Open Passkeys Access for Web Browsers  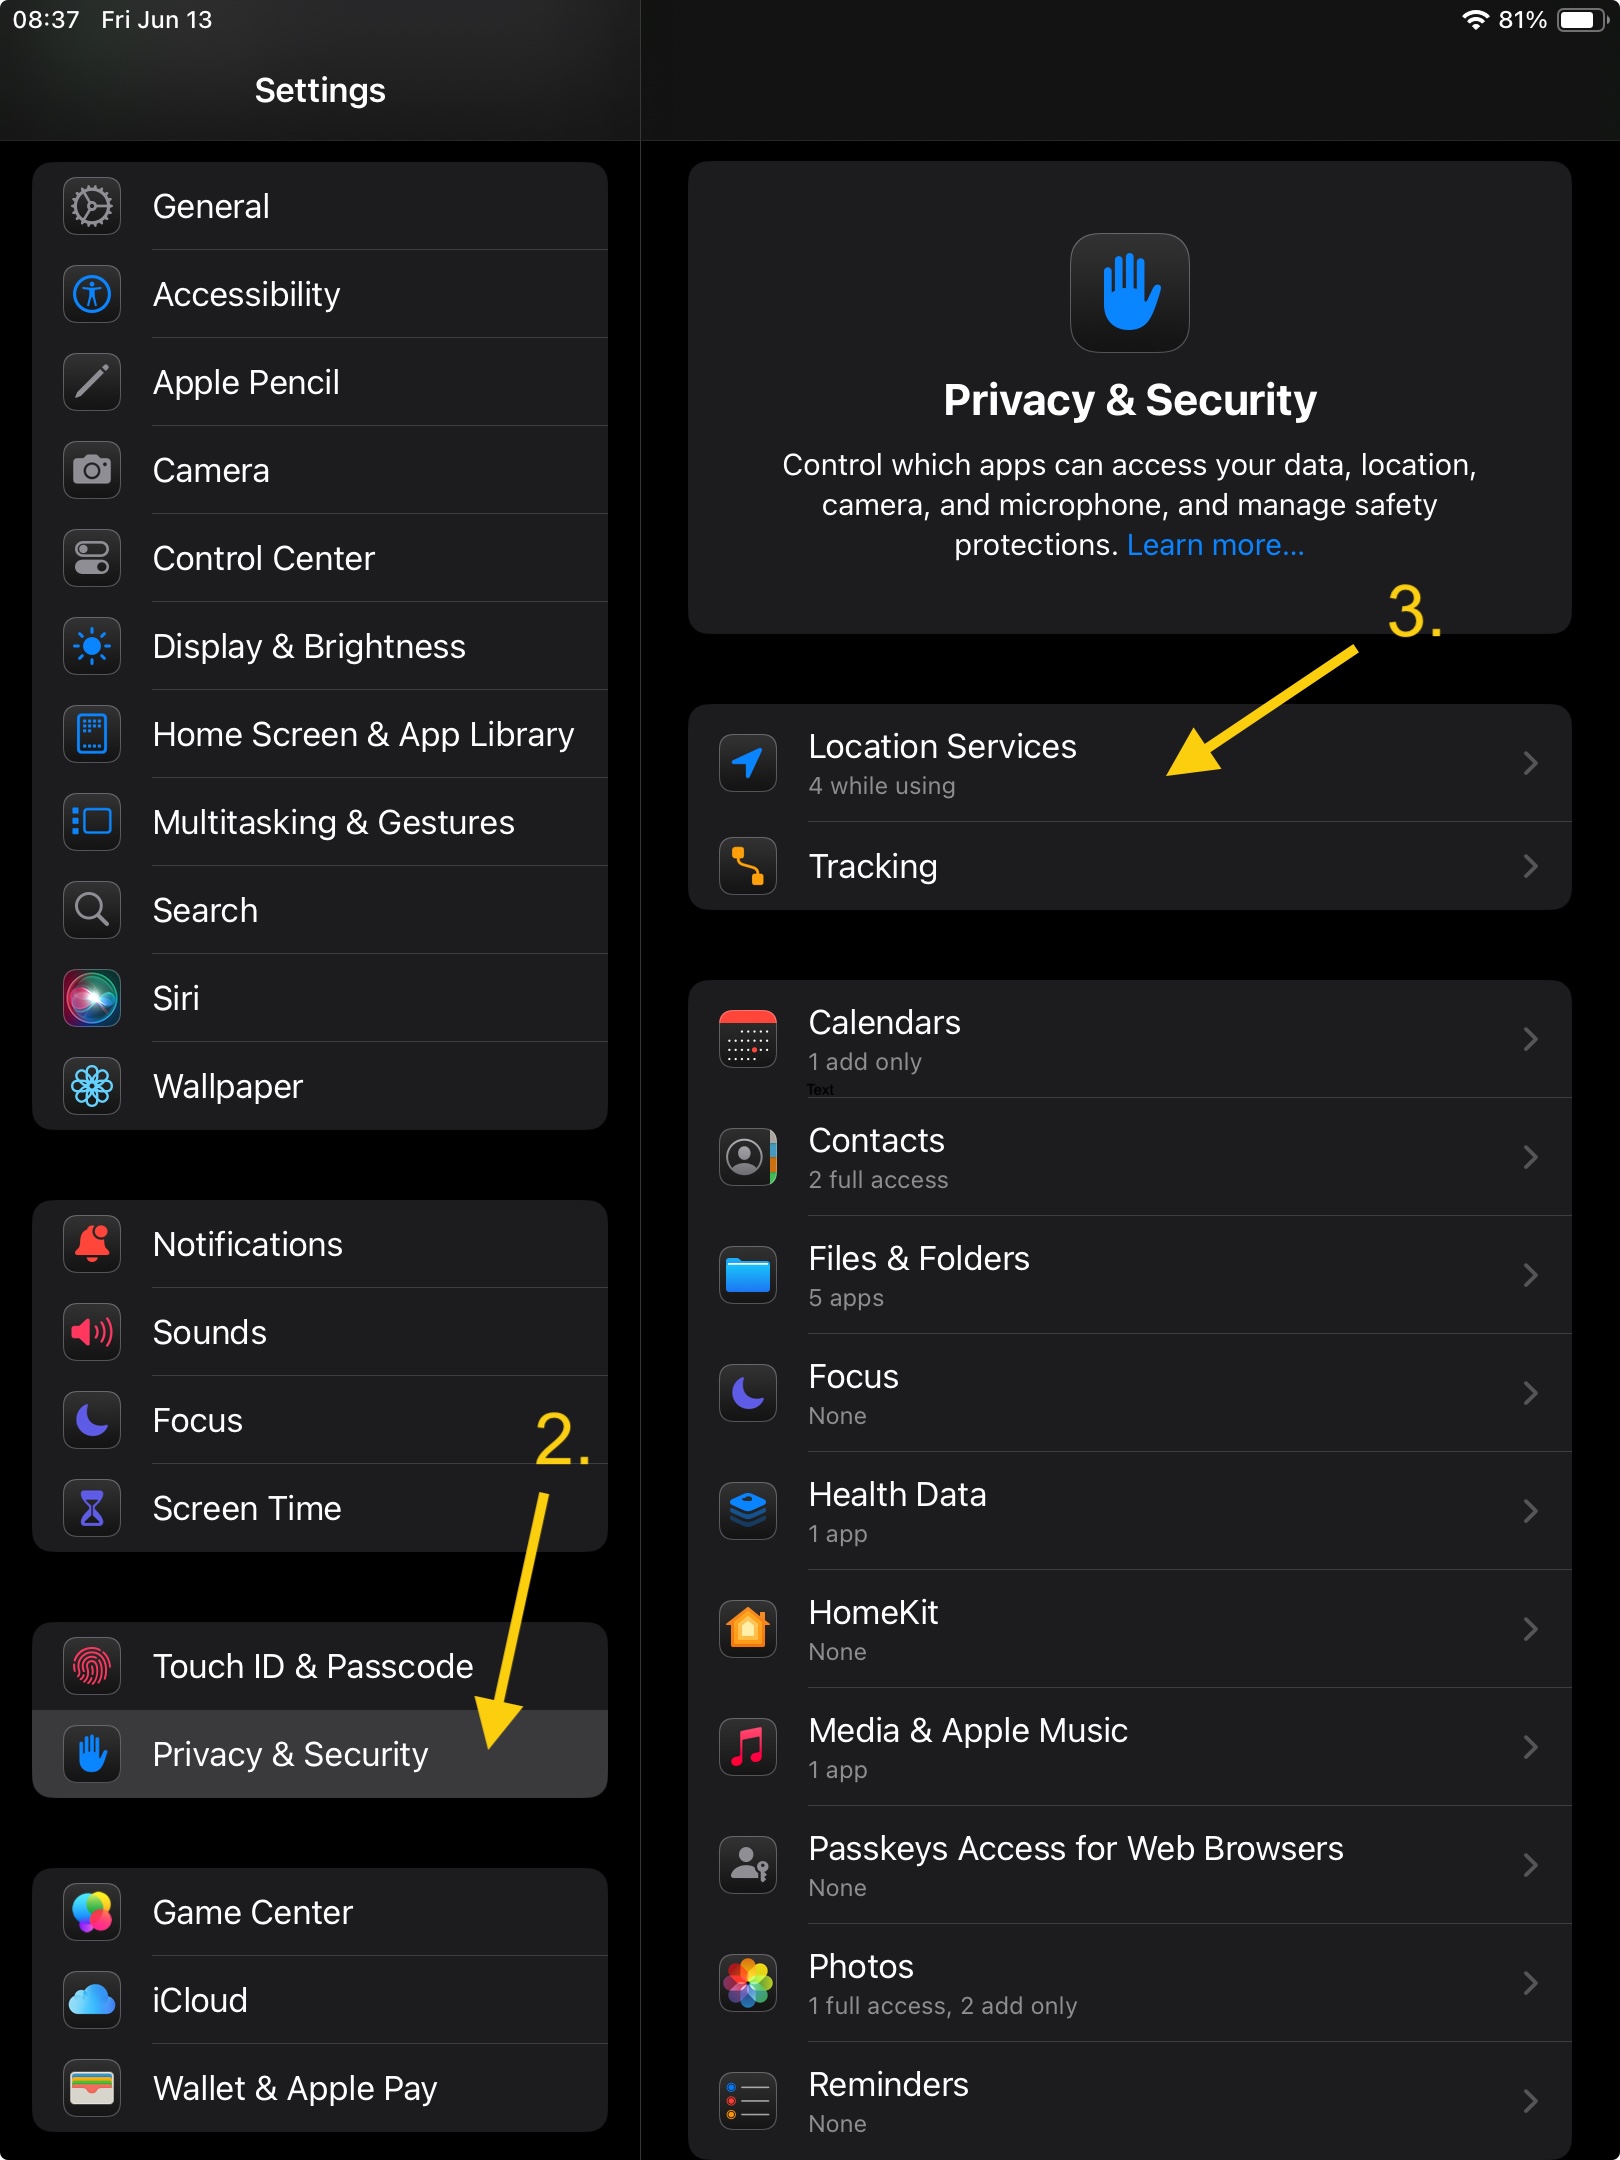pos(1130,1865)
